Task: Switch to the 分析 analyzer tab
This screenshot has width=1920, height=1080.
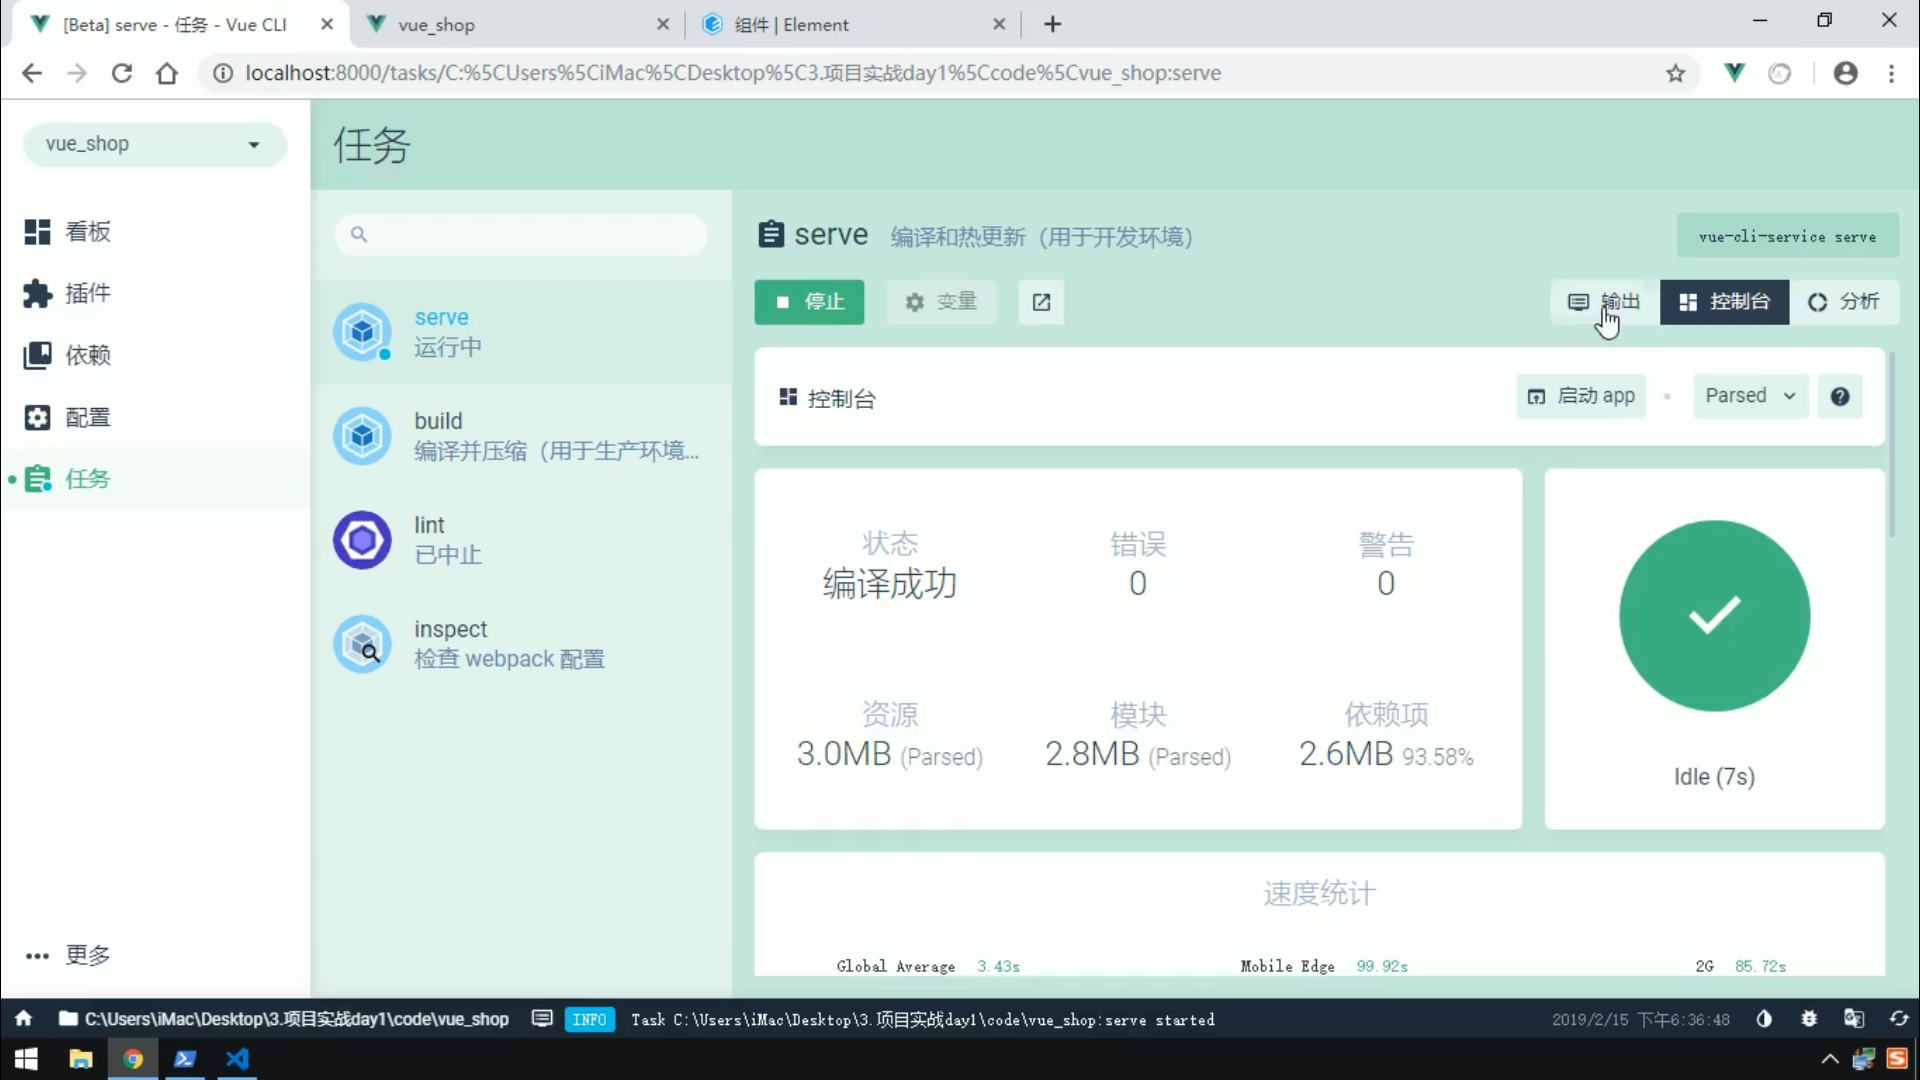Action: click(x=1843, y=302)
